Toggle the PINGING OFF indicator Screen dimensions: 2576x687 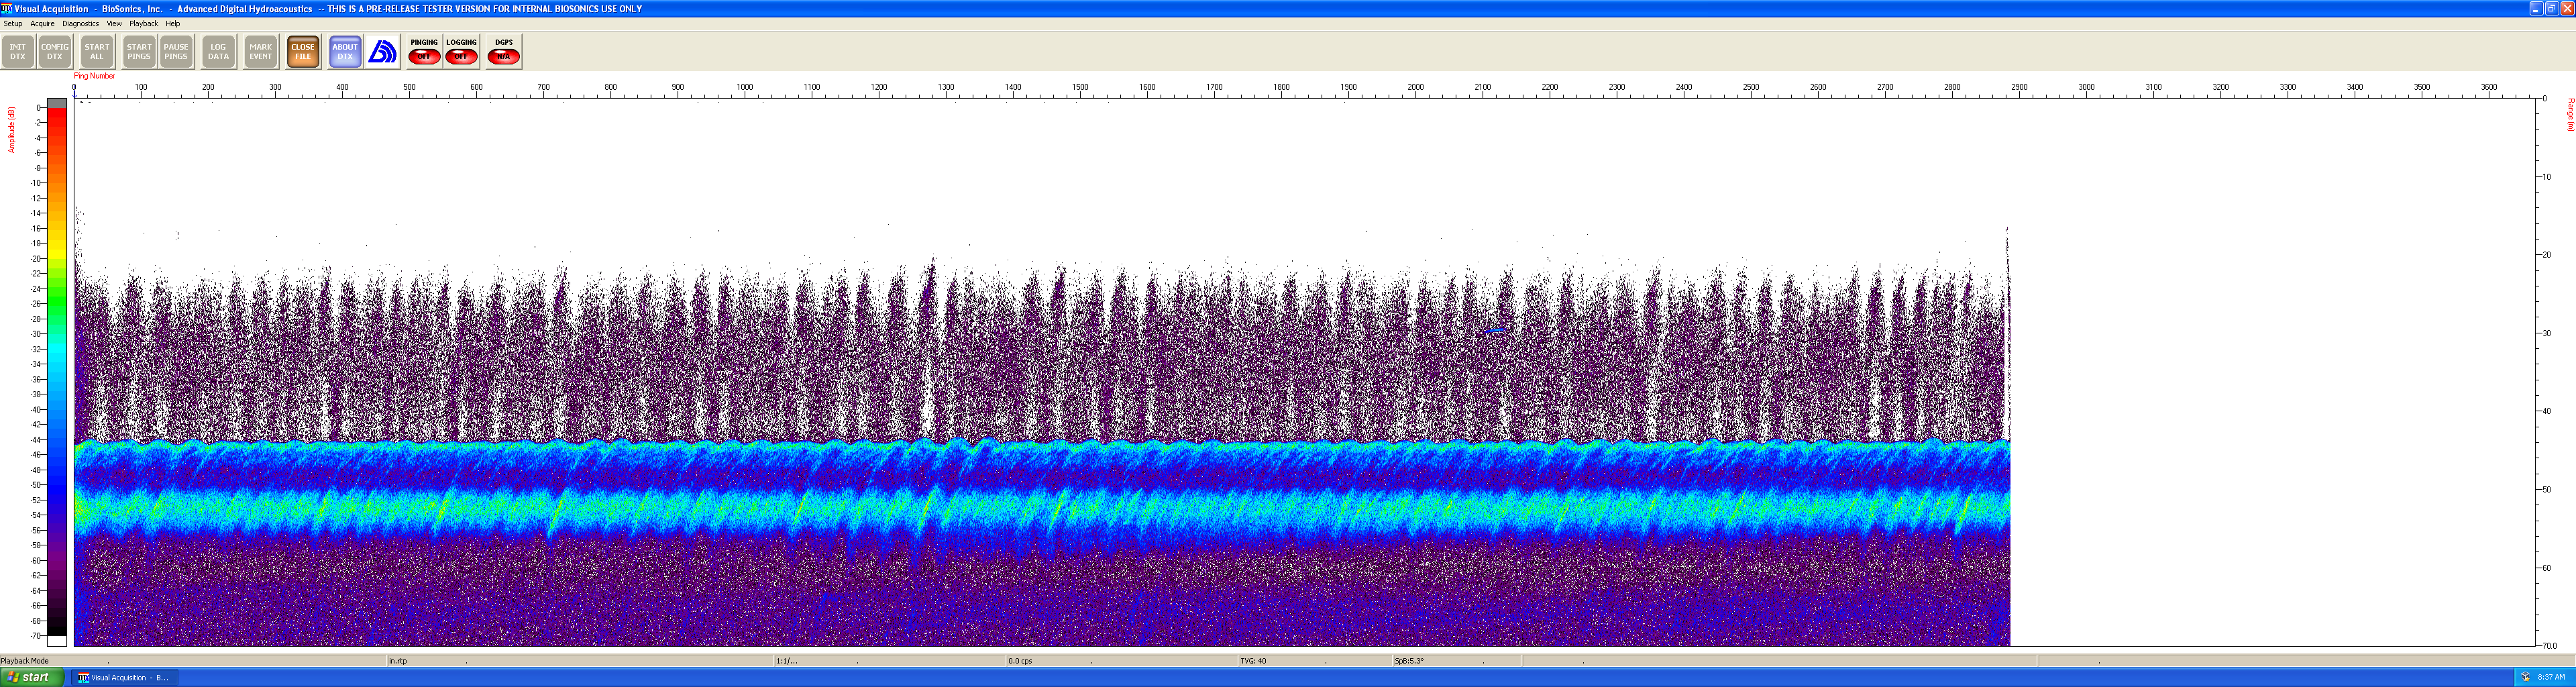(x=424, y=52)
